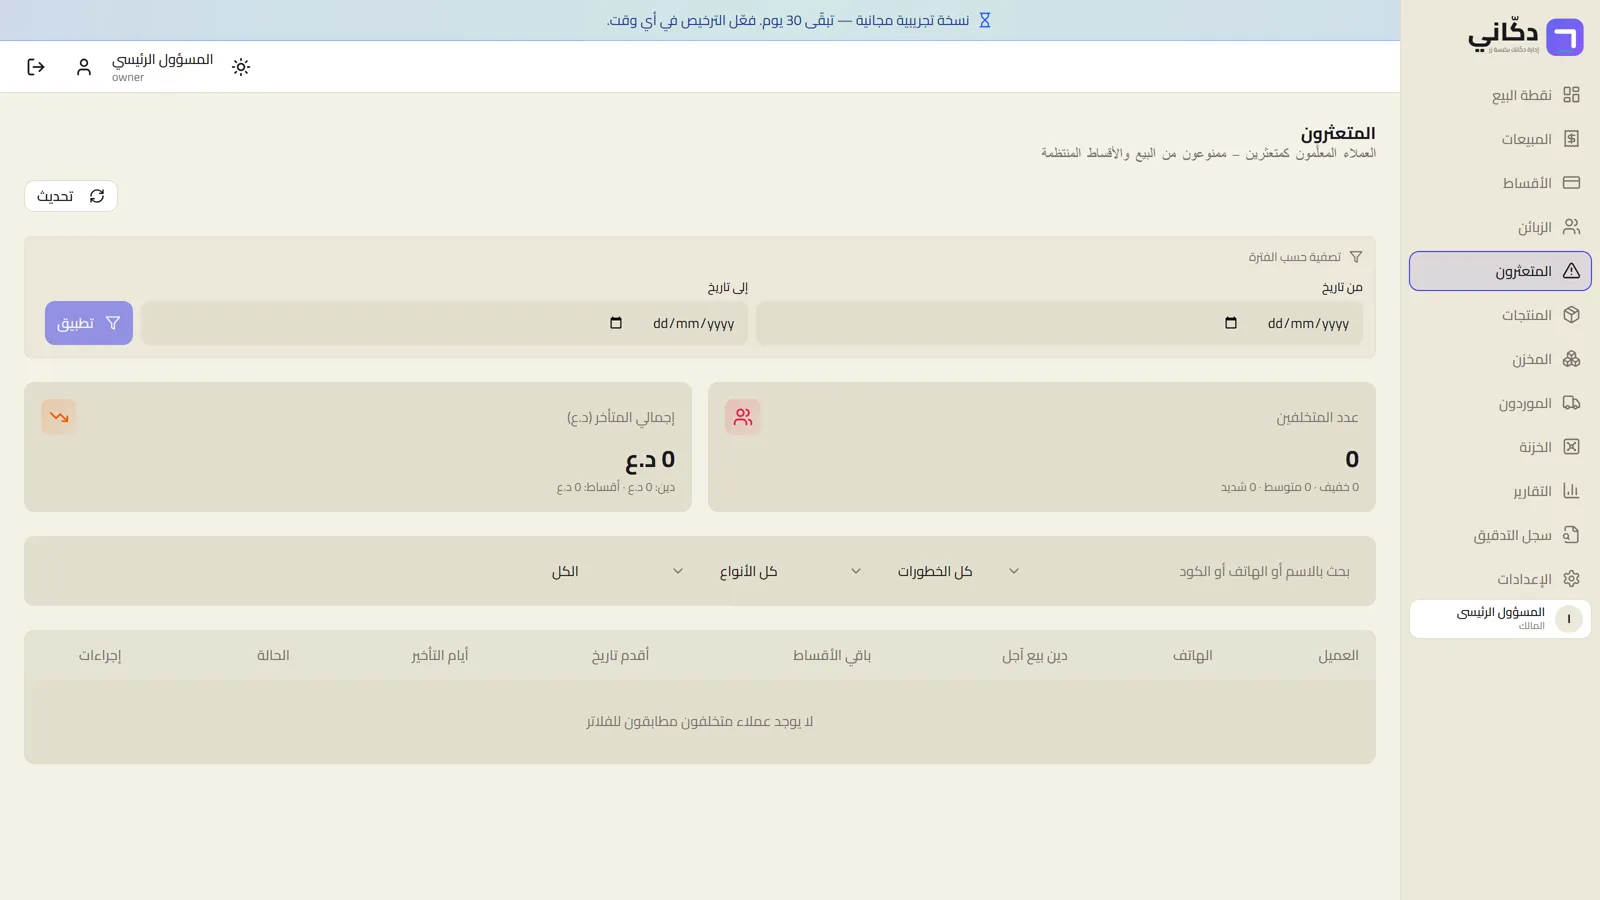The width and height of the screenshot is (1600, 900).
Task: Click the المخزن warehouse icon
Action: [x=1571, y=359]
